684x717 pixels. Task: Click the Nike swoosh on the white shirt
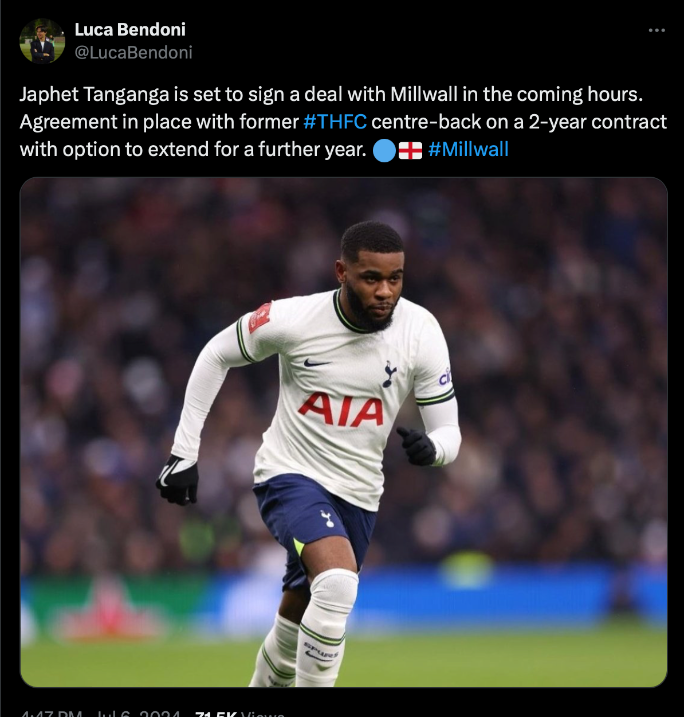(x=316, y=363)
